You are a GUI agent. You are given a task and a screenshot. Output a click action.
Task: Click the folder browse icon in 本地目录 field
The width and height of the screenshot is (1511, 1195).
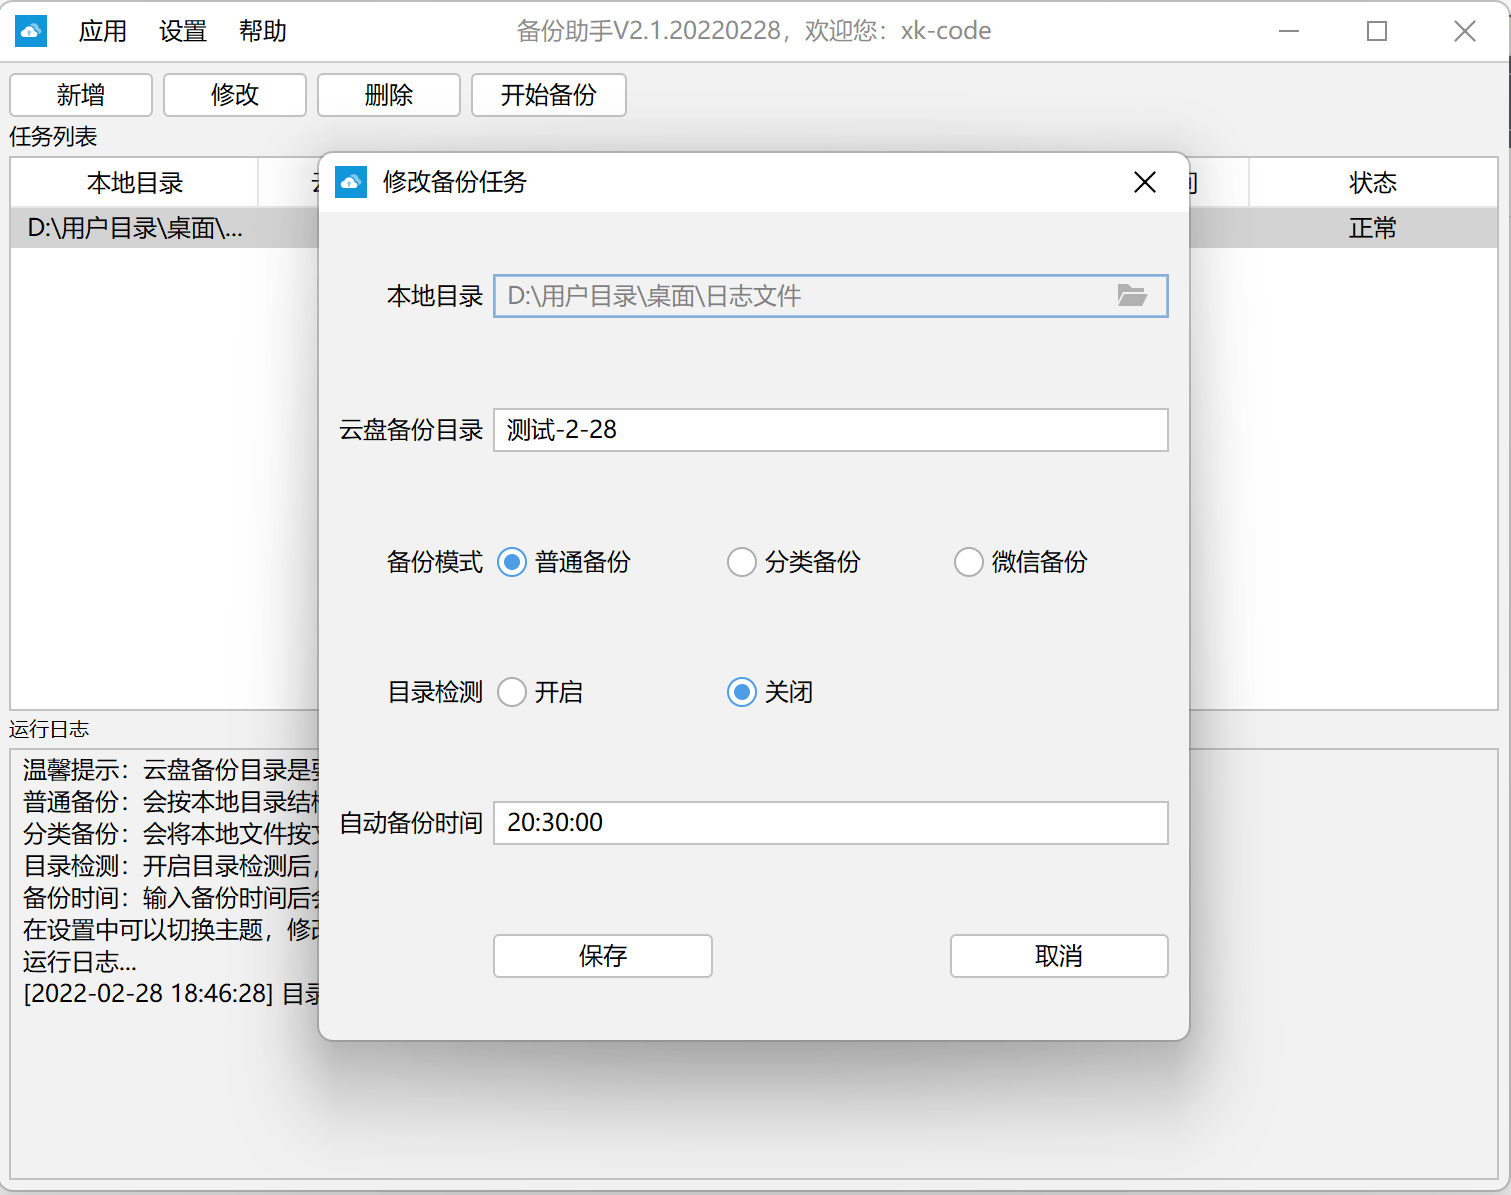[1132, 295]
